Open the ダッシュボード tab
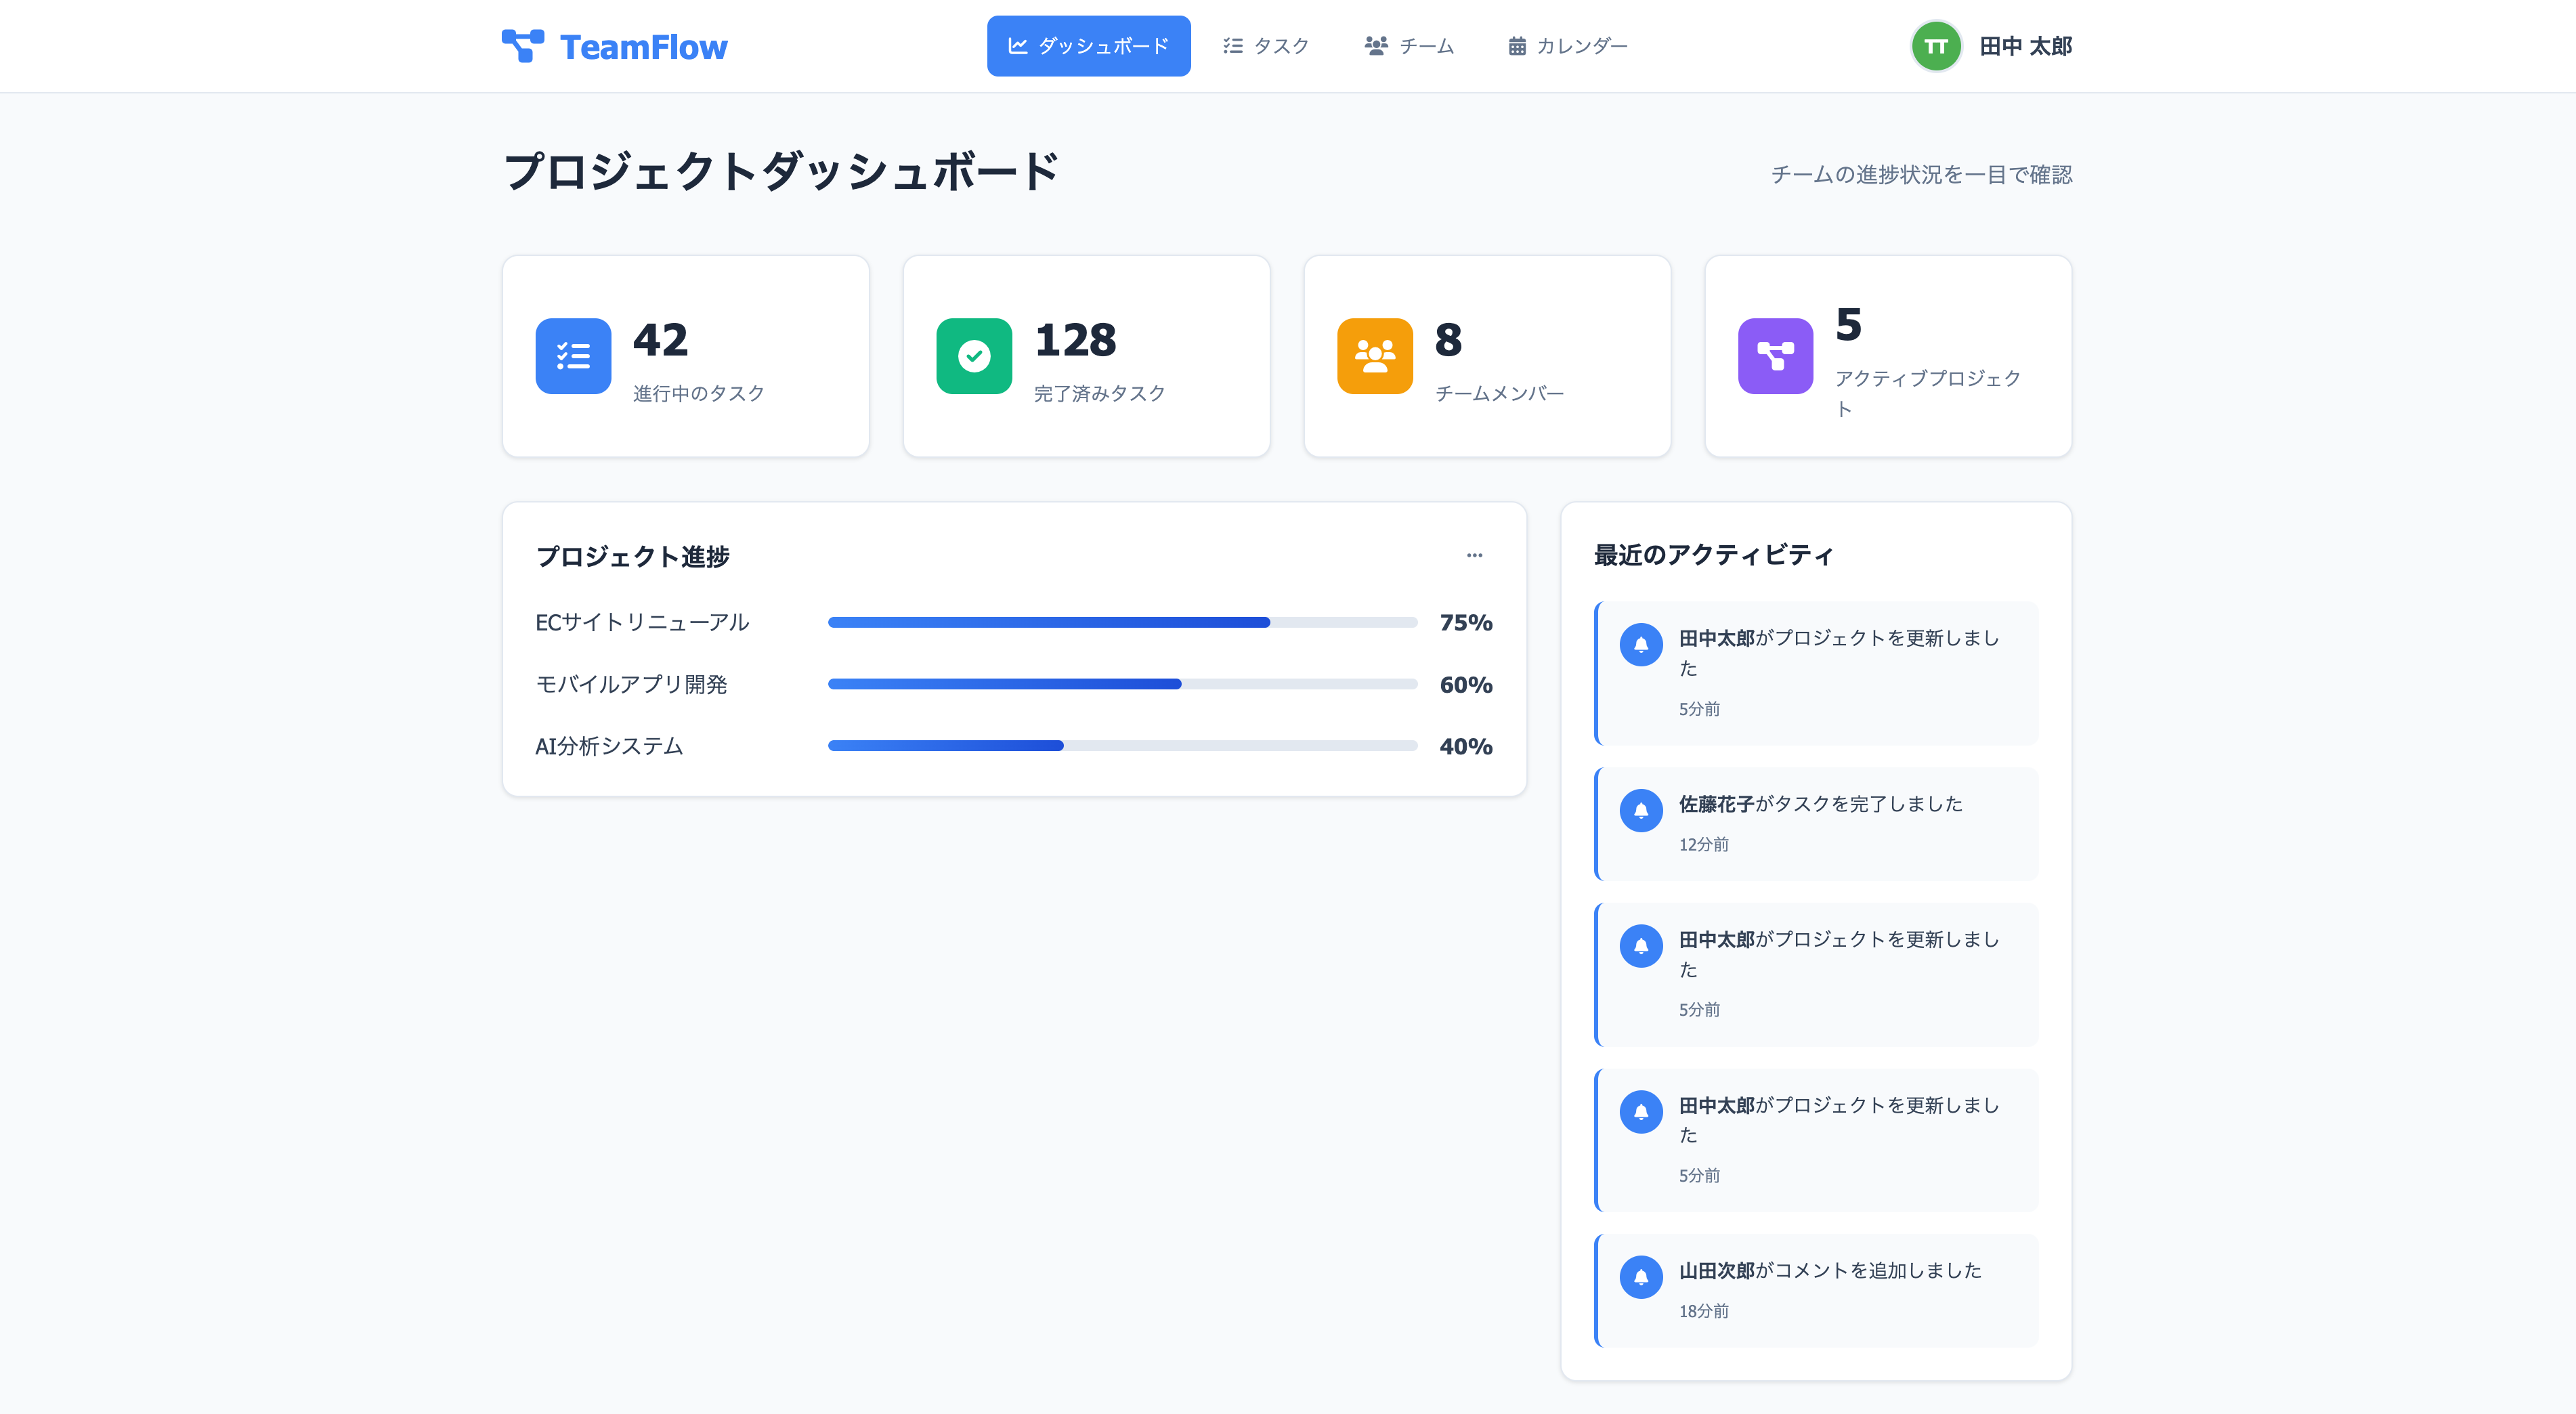Screen dimensions: 2576x1414 pos(1088,46)
